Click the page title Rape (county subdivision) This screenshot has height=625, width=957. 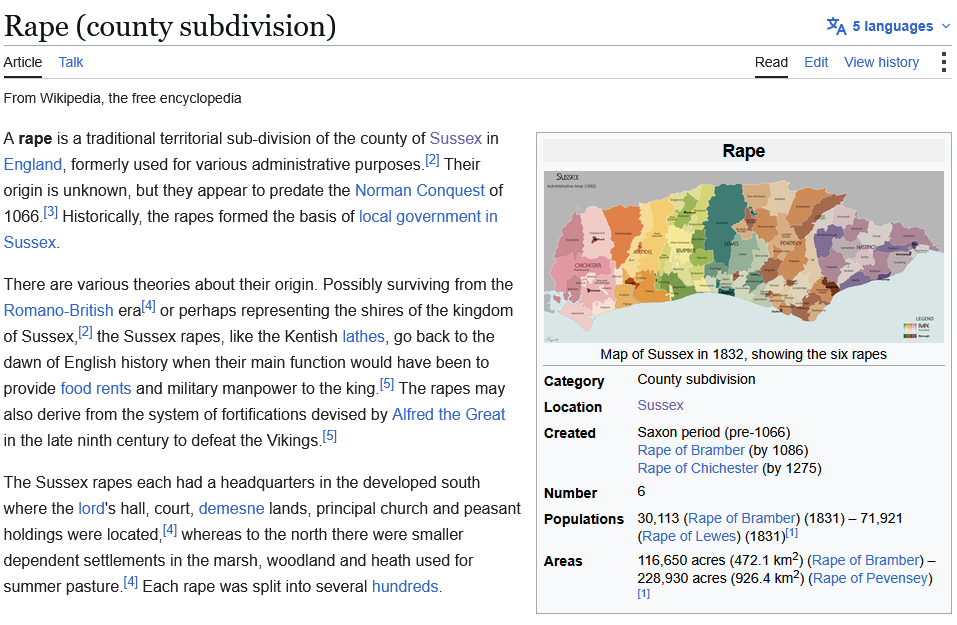coord(170,26)
